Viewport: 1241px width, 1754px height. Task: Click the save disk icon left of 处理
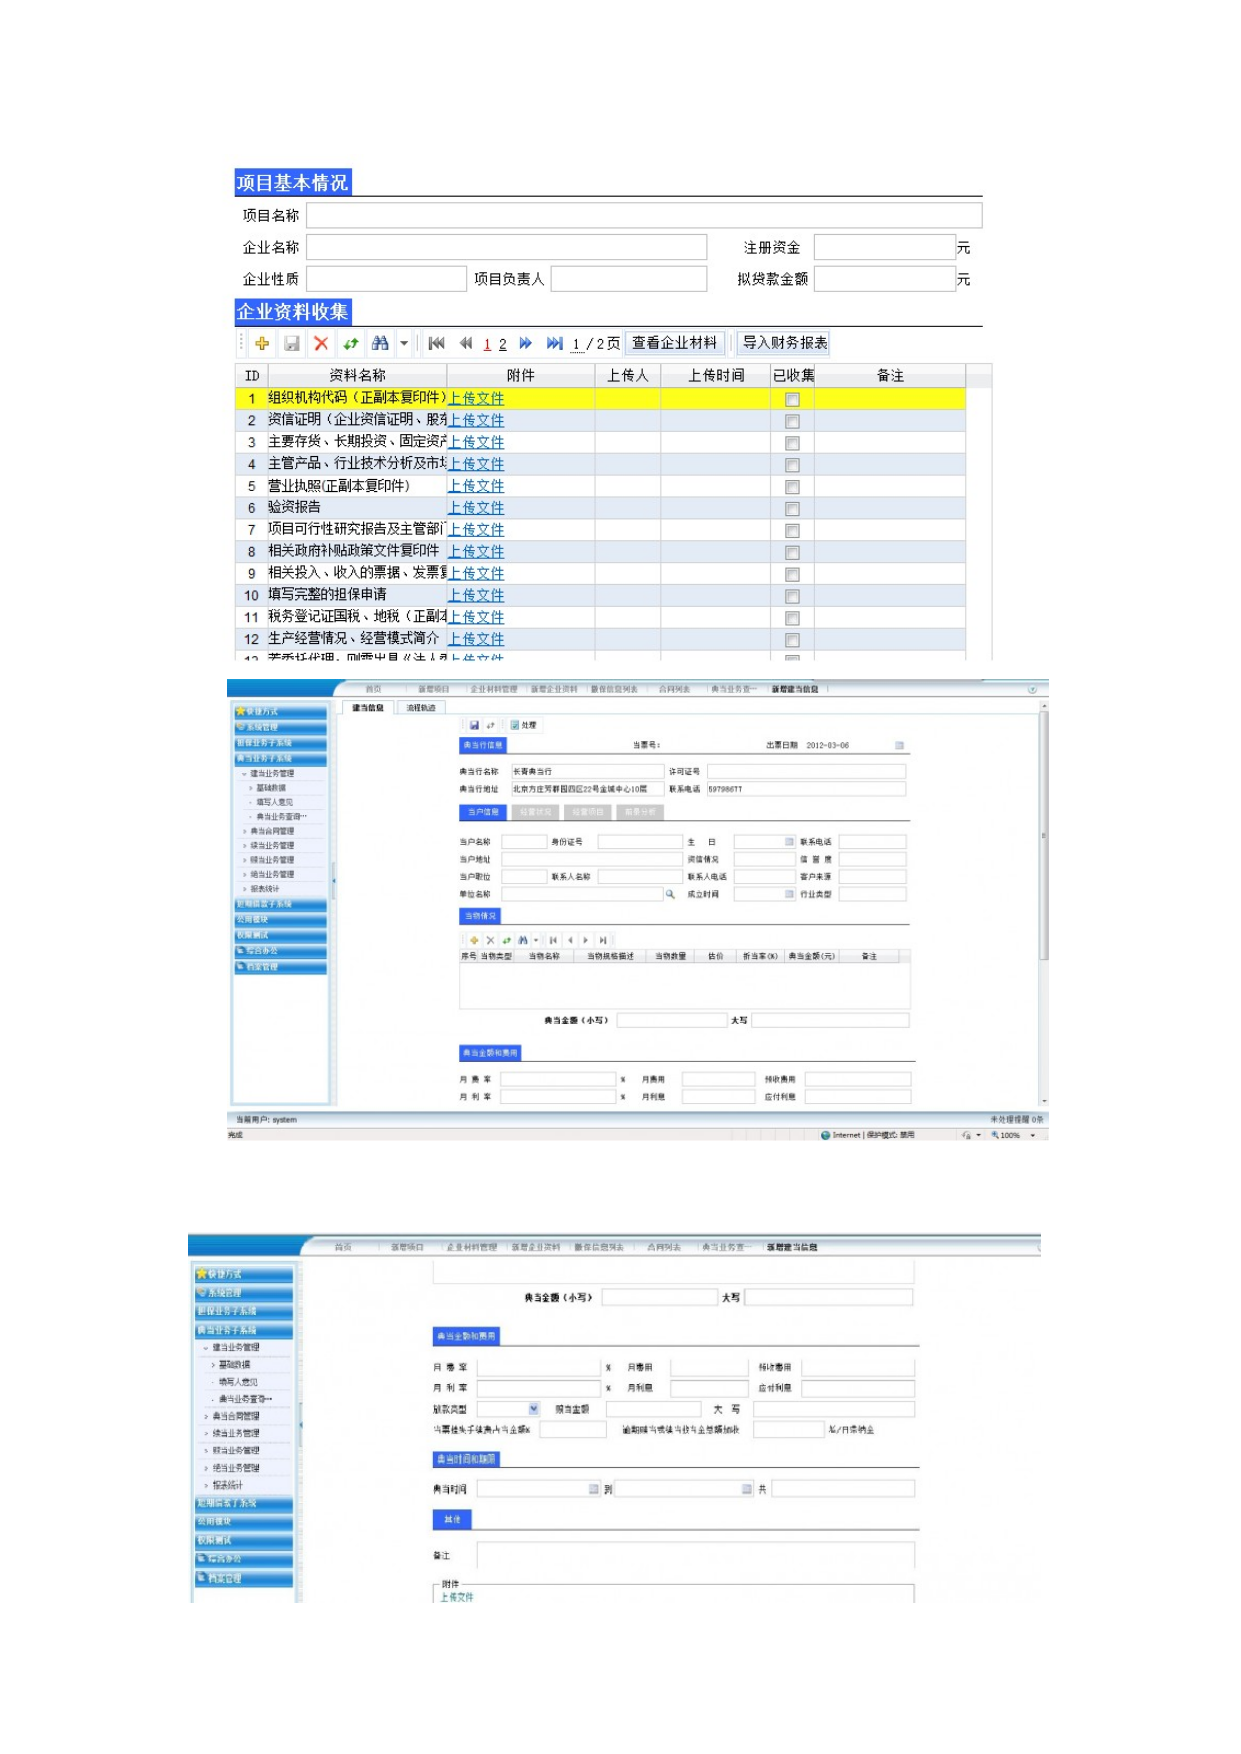474,725
